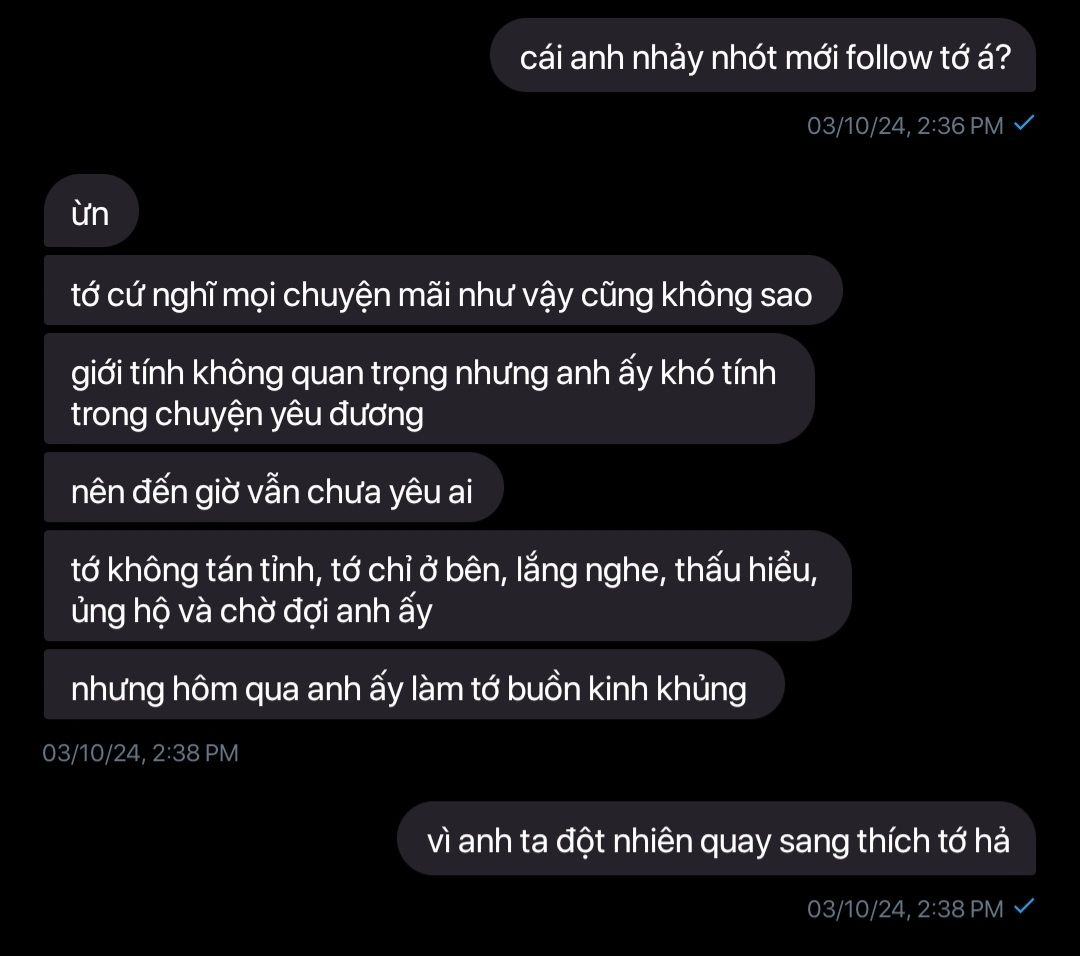Select the message "cái anh nhảy nhót mới follow tớ á?"

pyautogui.click(x=762, y=56)
